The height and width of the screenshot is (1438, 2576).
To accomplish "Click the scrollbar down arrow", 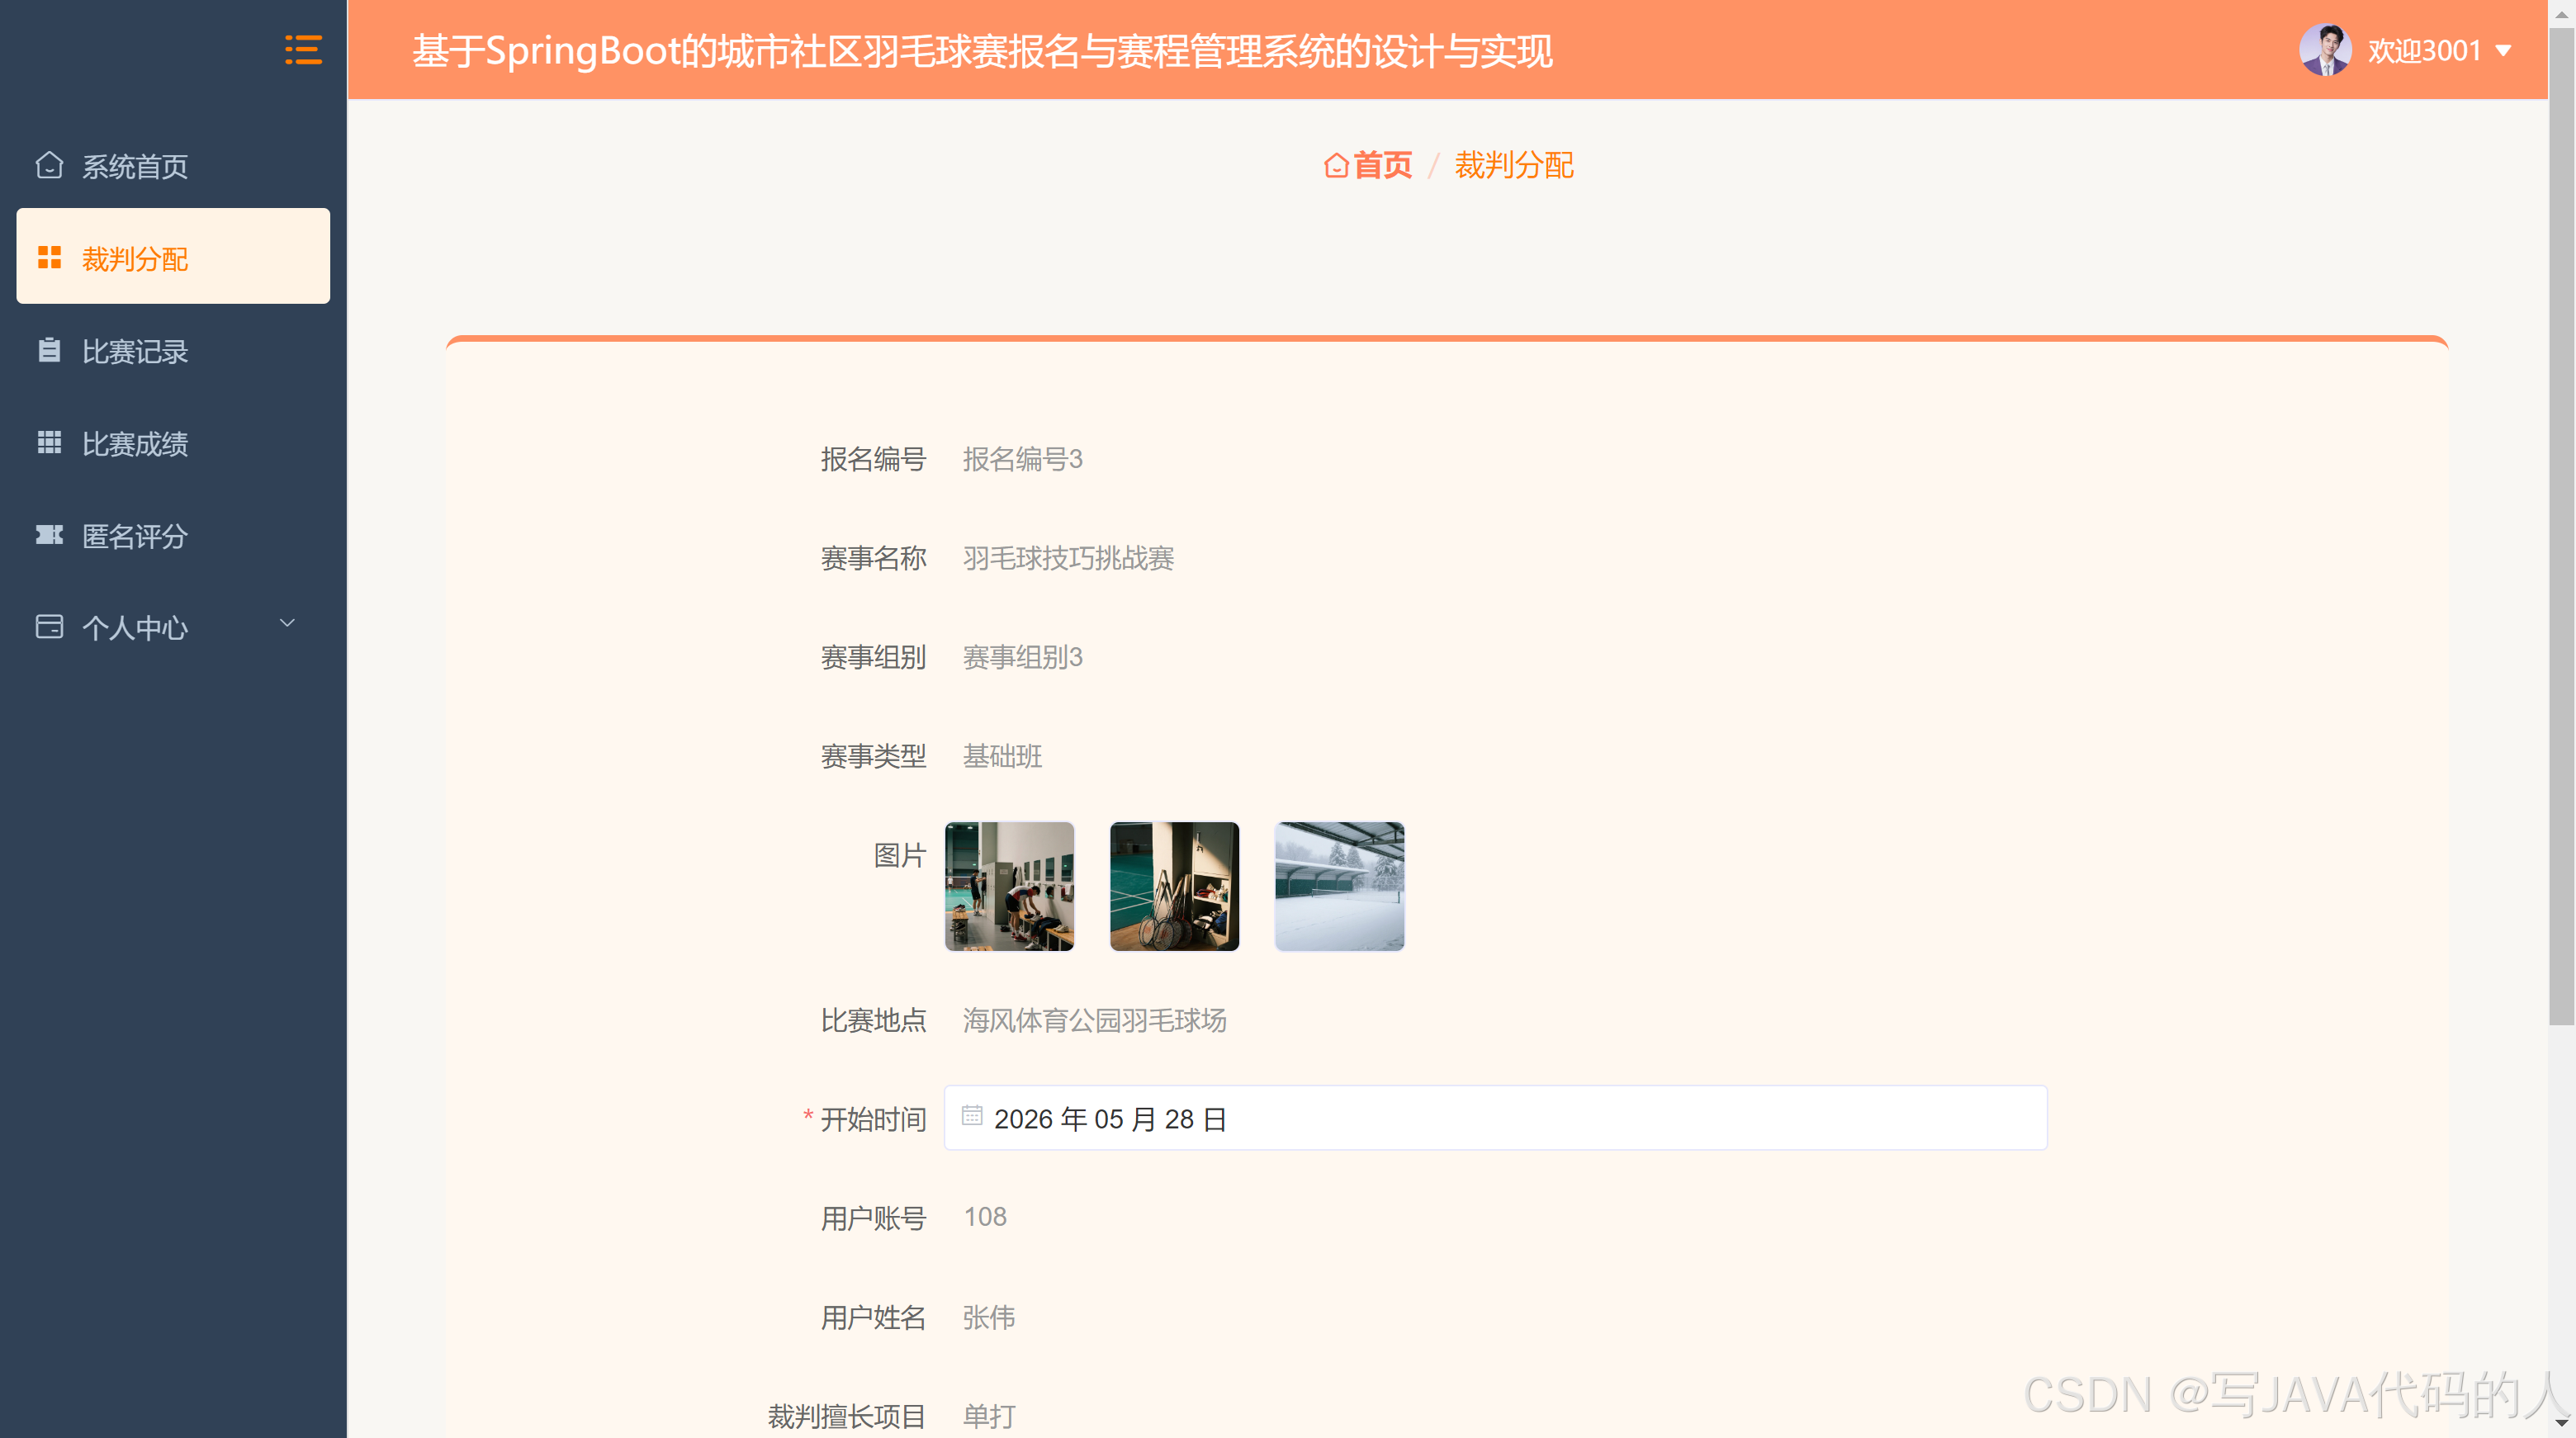I will tap(2561, 1424).
